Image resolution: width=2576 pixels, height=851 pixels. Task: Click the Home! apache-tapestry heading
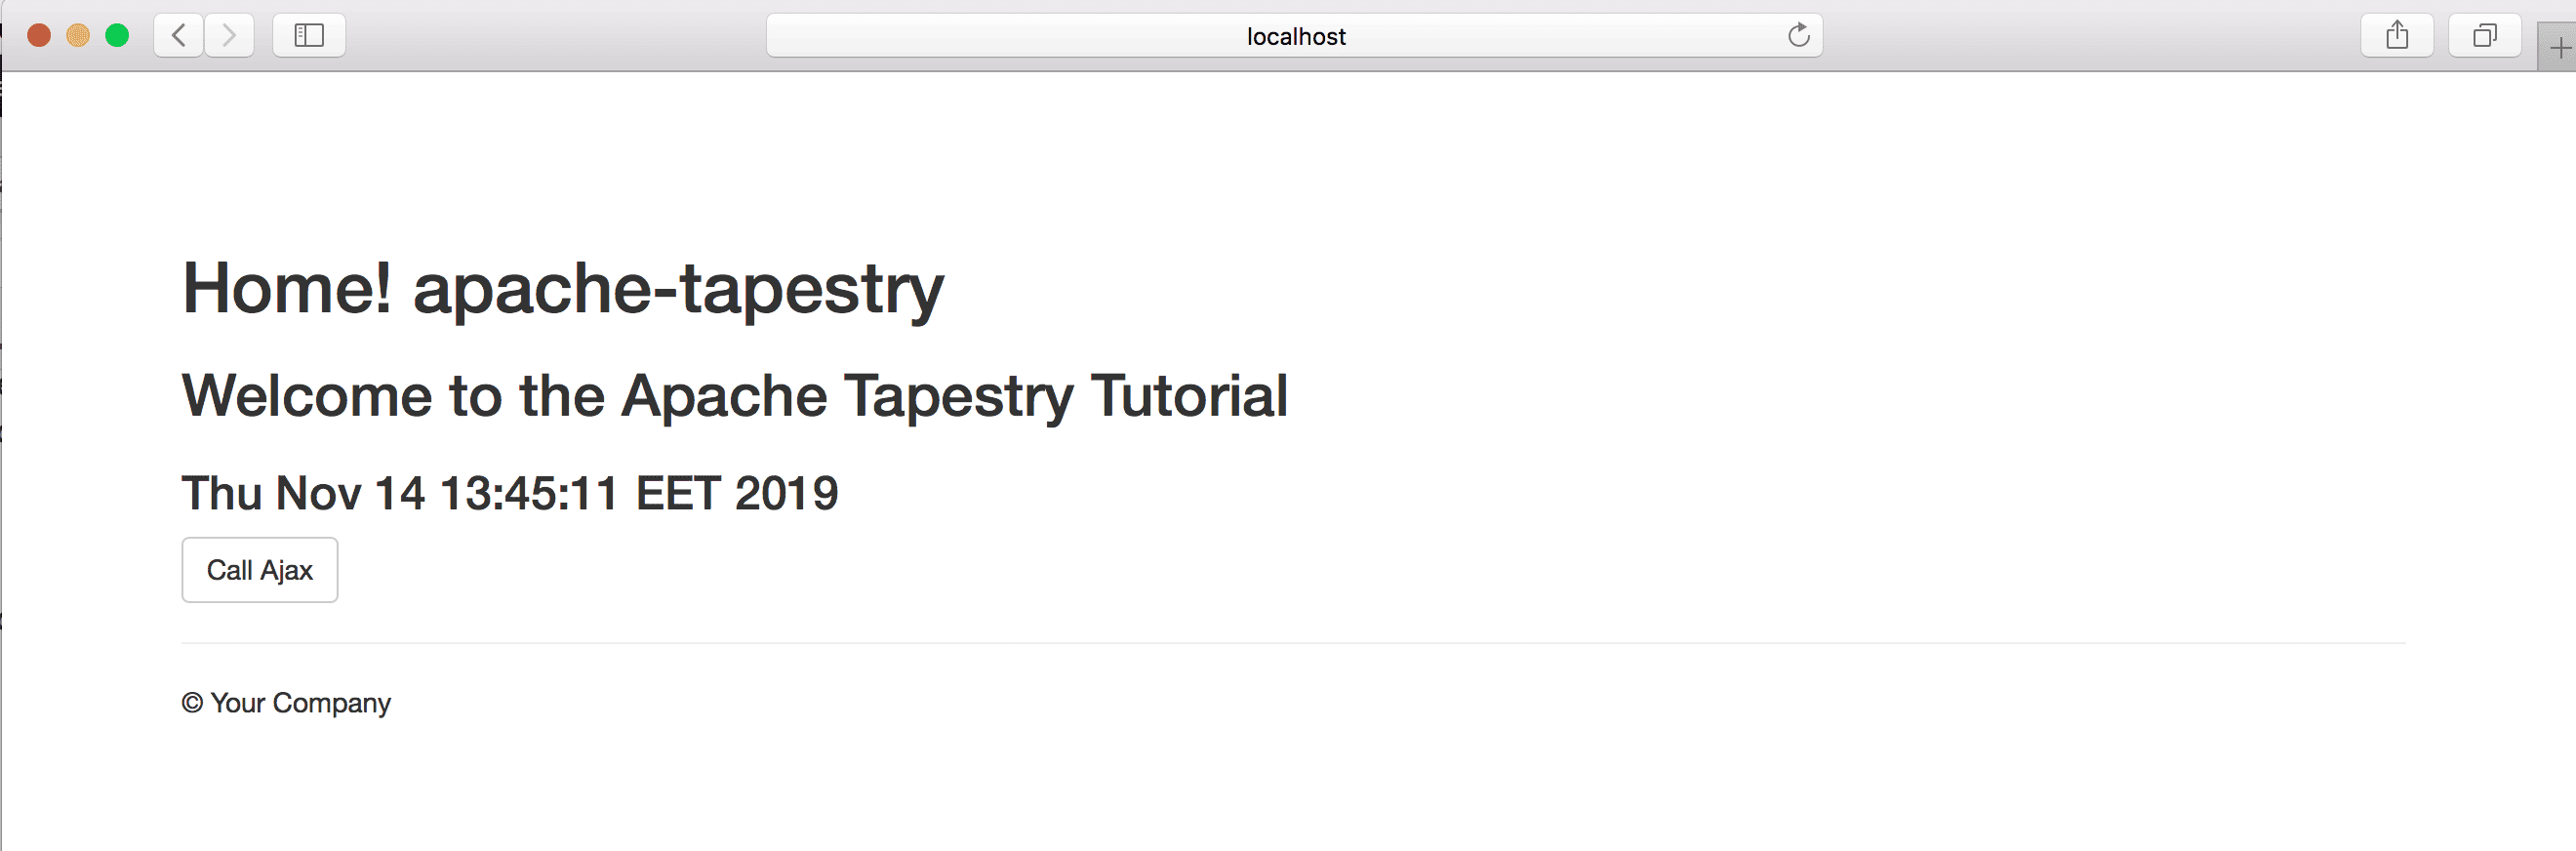click(x=563, y=290)
